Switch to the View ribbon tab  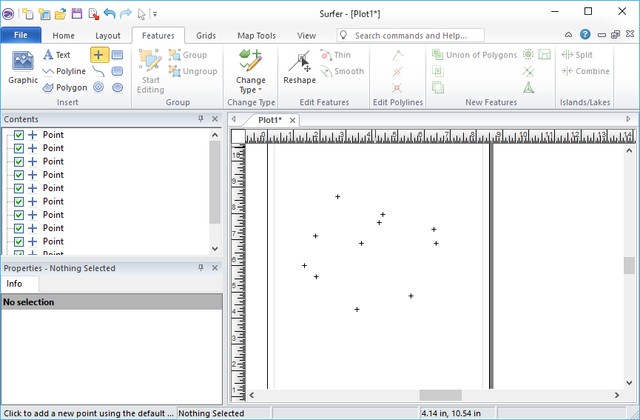(307, 36)
